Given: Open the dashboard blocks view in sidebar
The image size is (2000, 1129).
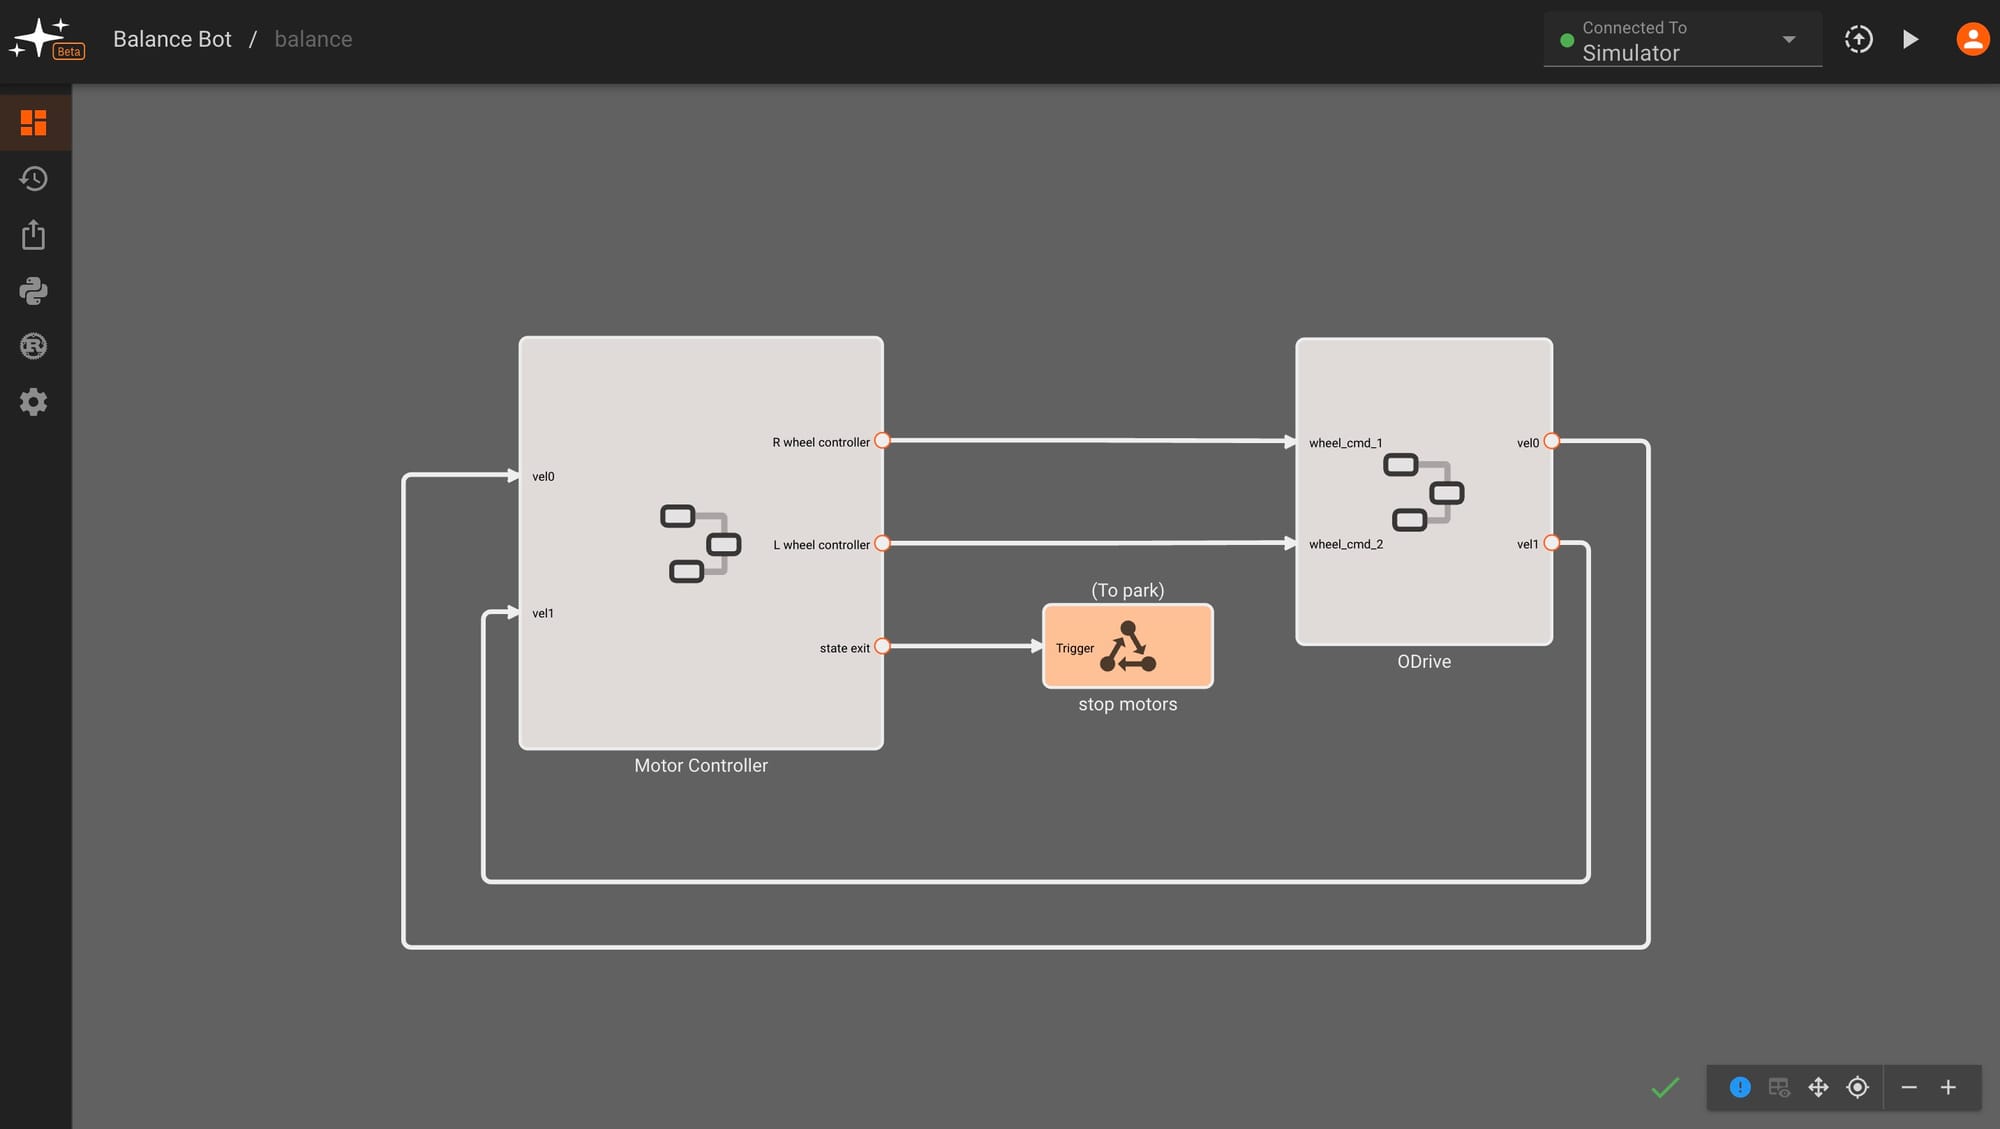Looking at the screenshot, I should (34, 123).
